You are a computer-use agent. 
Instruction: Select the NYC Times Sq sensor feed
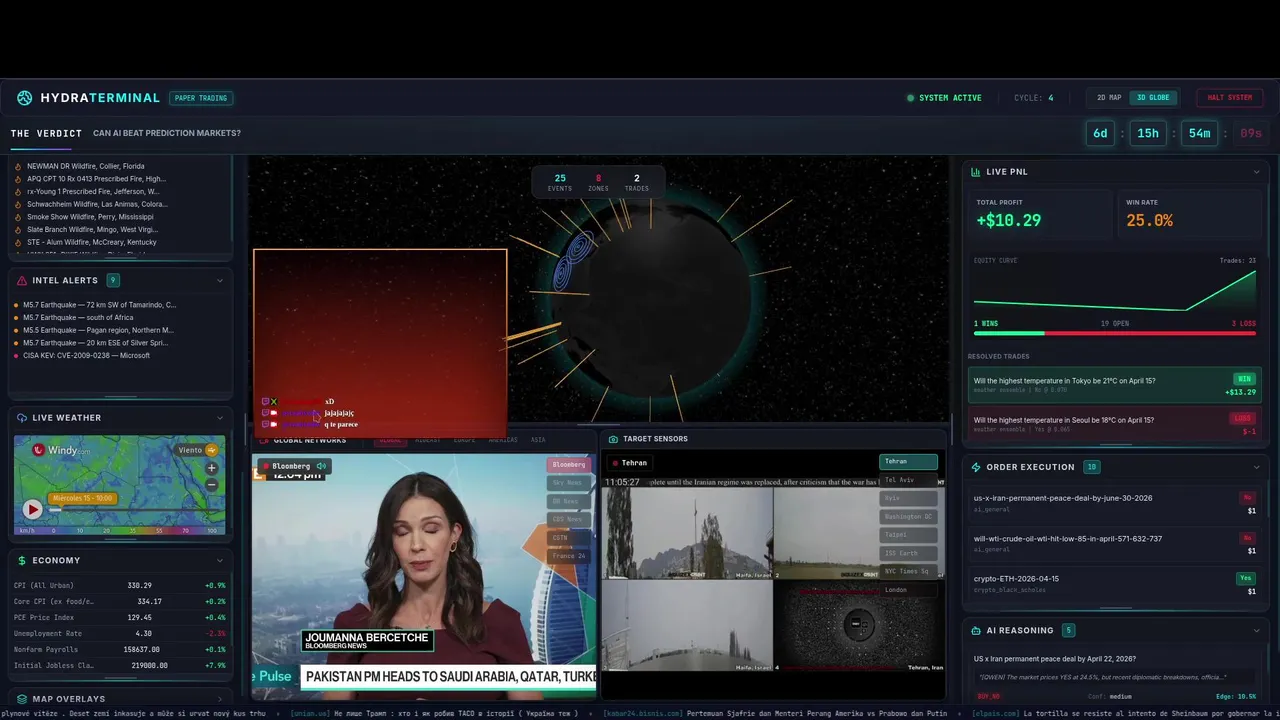909,571
